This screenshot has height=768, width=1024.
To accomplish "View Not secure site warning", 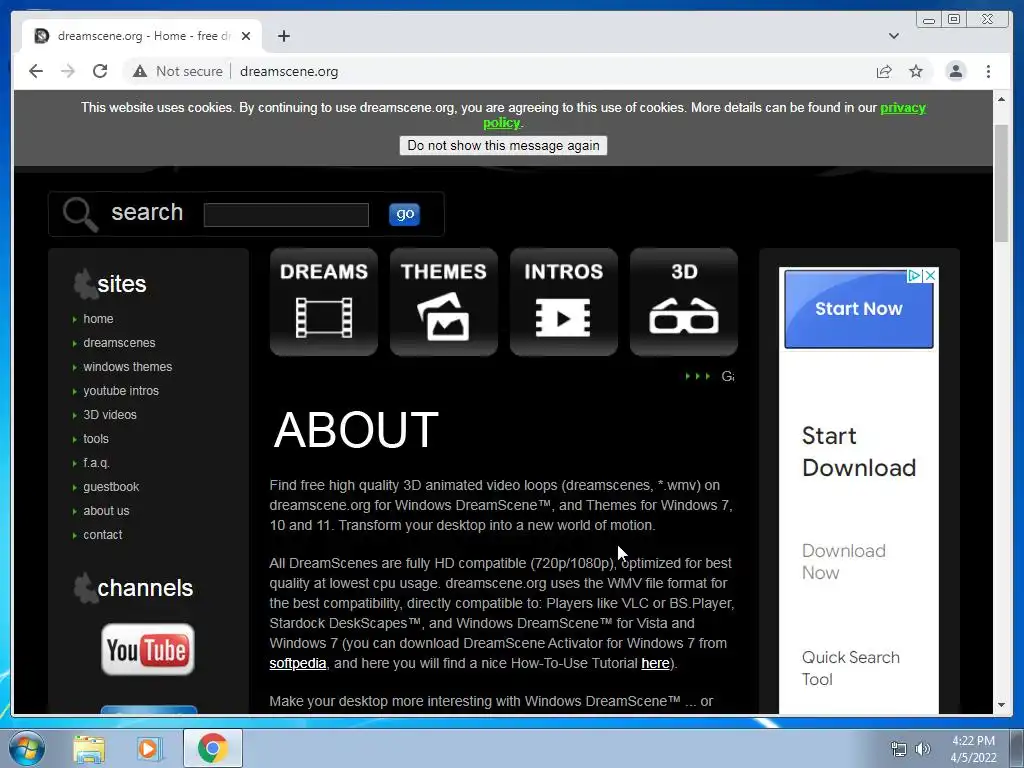I will click(x=178, y=71).
